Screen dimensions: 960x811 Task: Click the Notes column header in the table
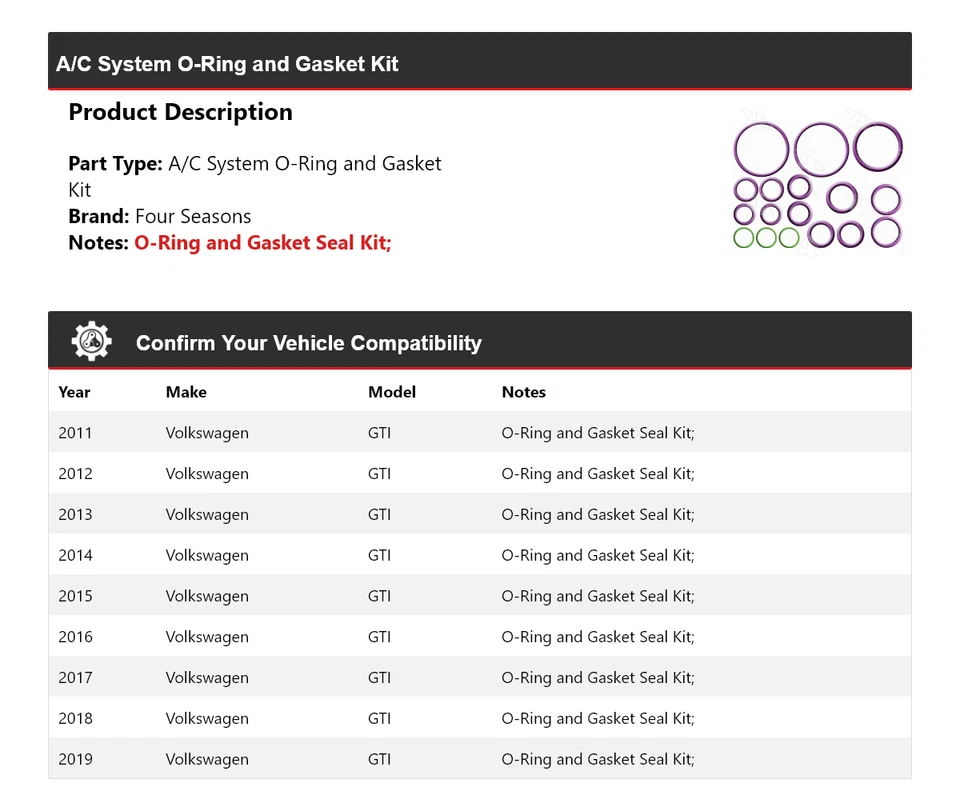coord(524,392)
